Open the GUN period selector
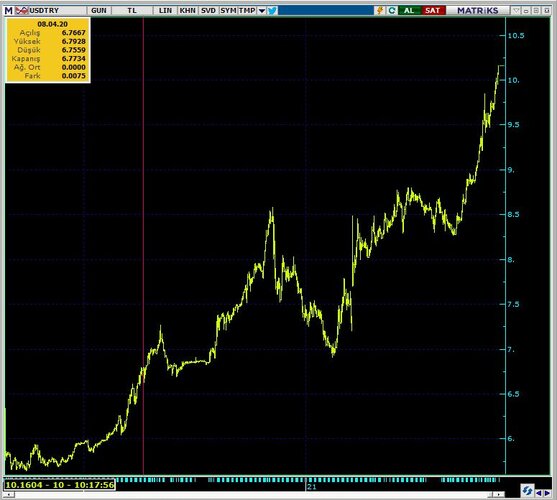The height and width of the screenshot is (500, 557). (99, 11)
